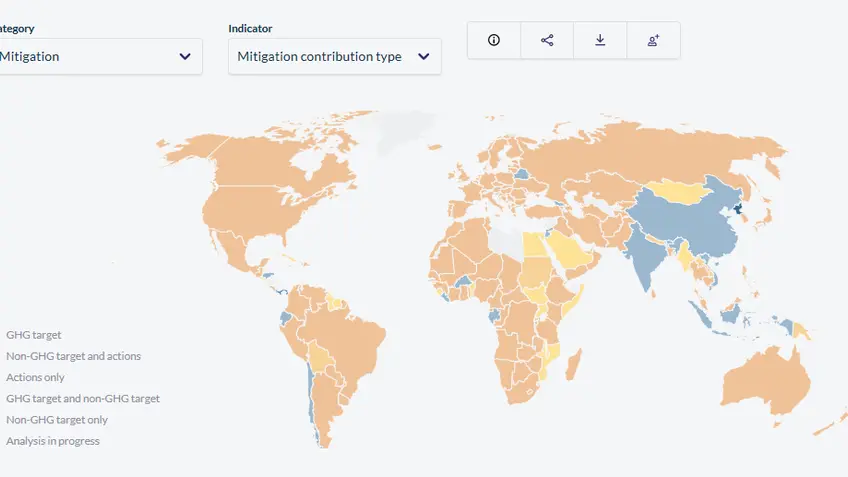Select Analysis in progress legend entry
This screenshot has height=477, width=848.
click(53, 441)
